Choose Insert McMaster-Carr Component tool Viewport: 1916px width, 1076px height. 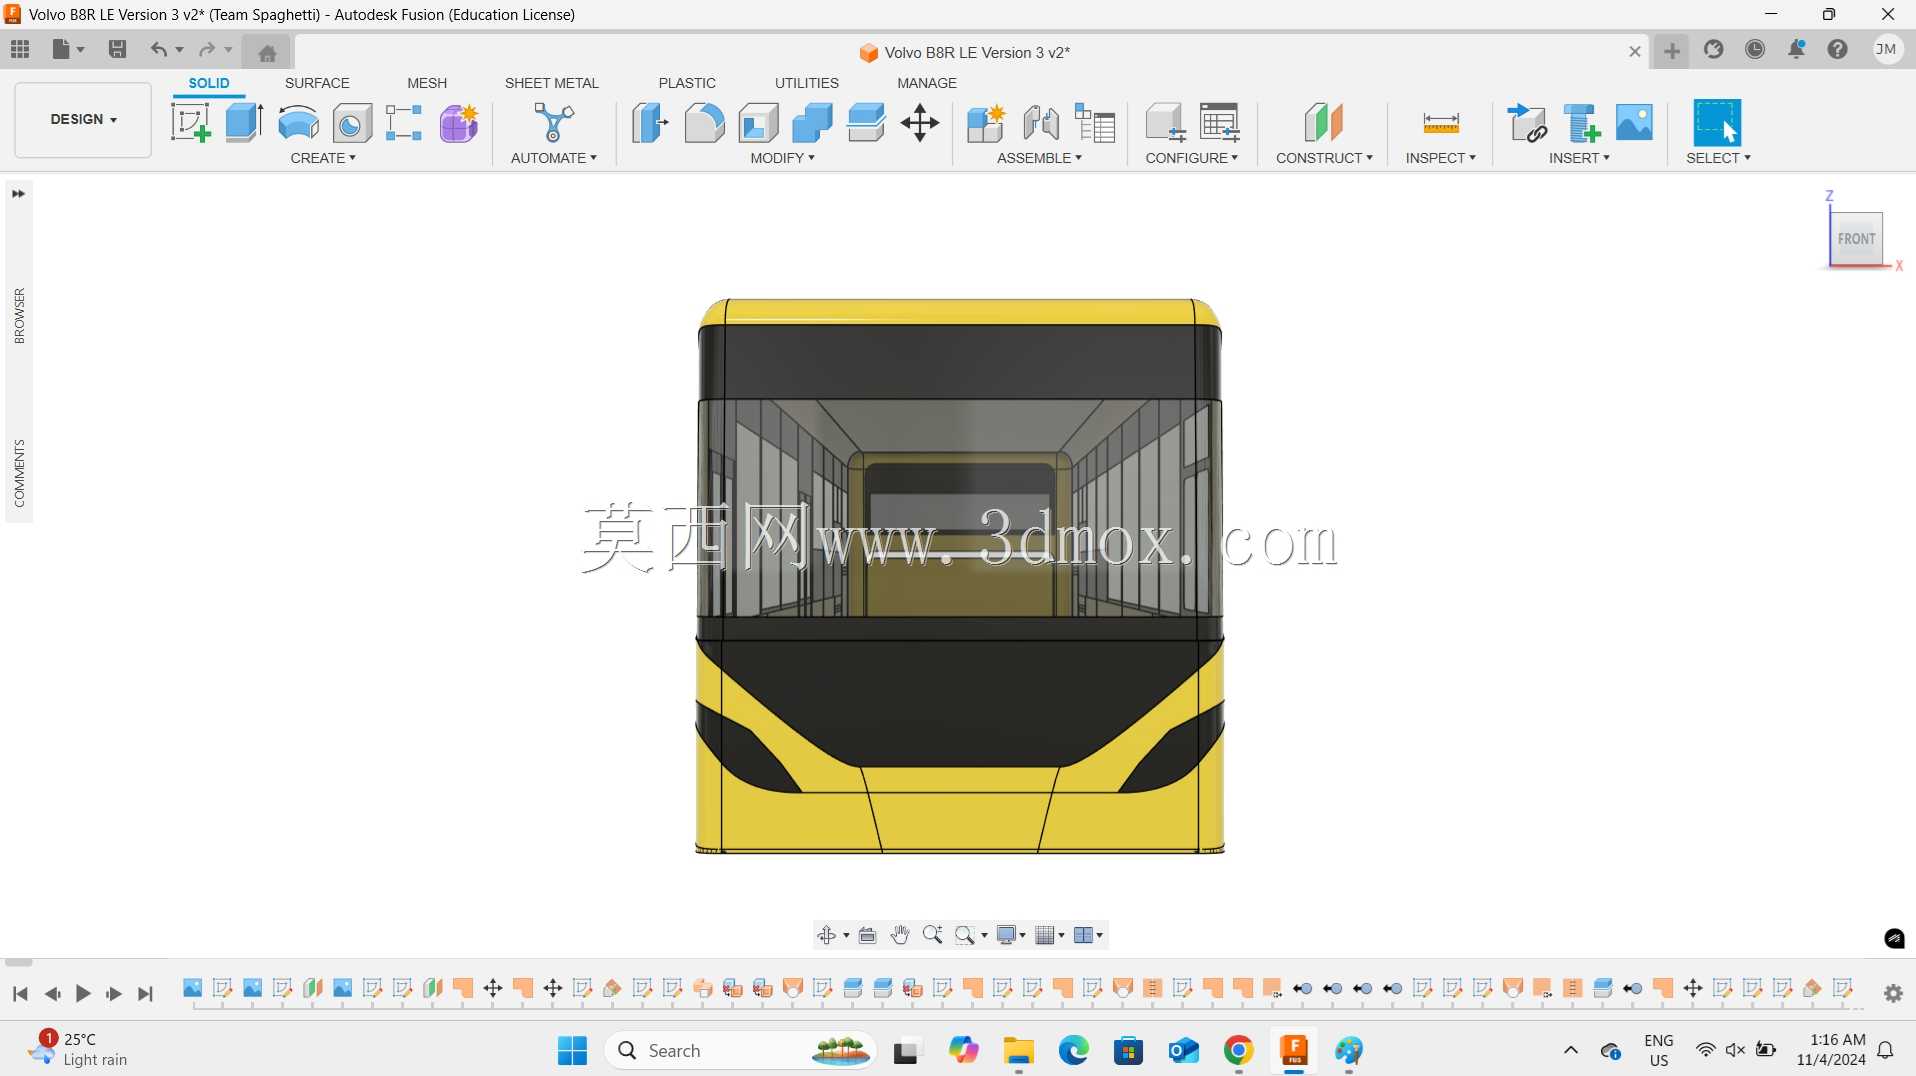pos(1582,123)
